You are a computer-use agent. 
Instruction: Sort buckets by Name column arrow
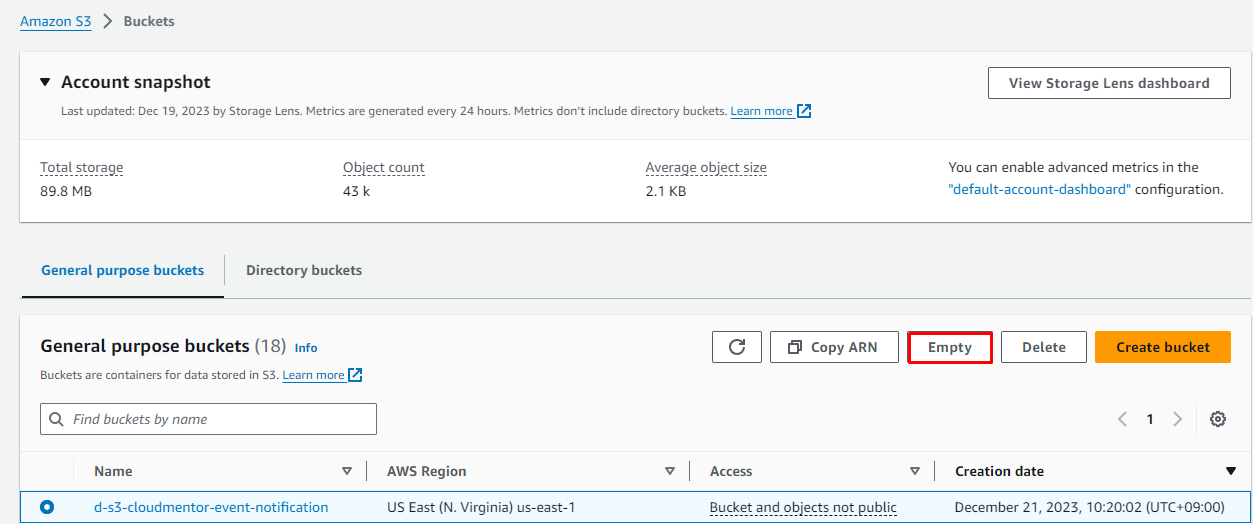[x=347, y=471]
